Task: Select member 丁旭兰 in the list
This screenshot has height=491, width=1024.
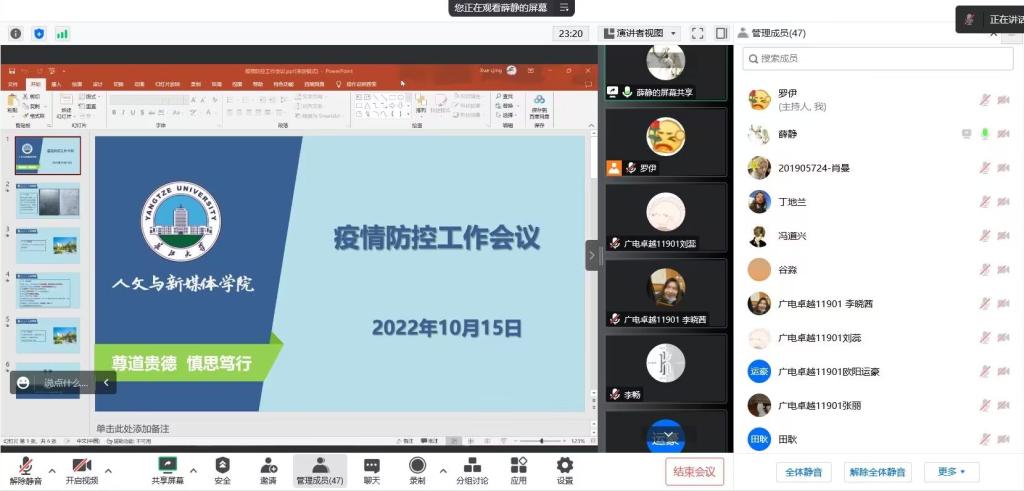Action: 792,202
